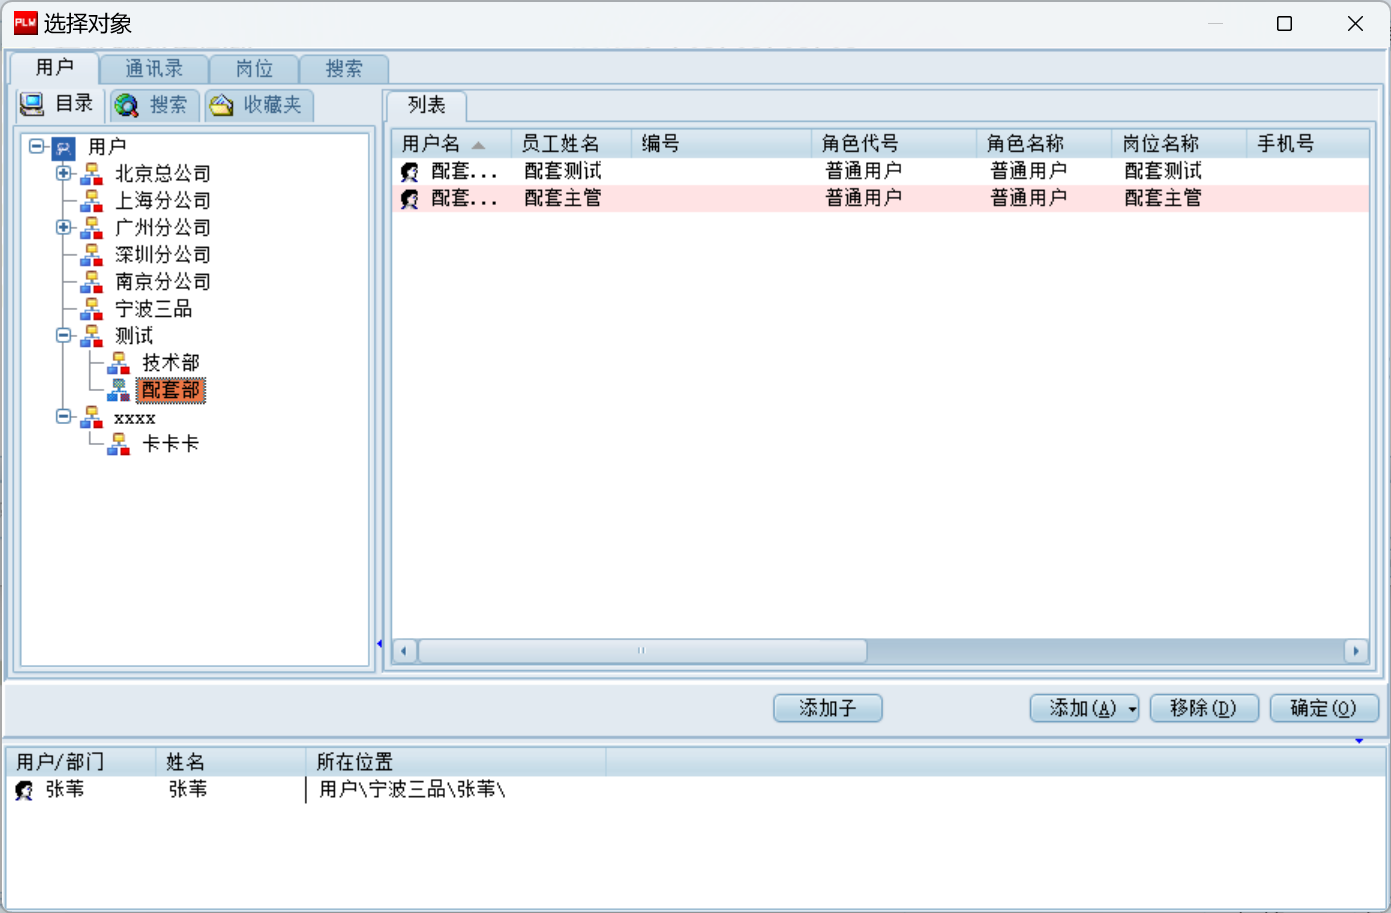Image resolution: width=1391 pixels, height=913 pixels.
Task: Click the 角色代号 column header
Action: tap(894, 144)
